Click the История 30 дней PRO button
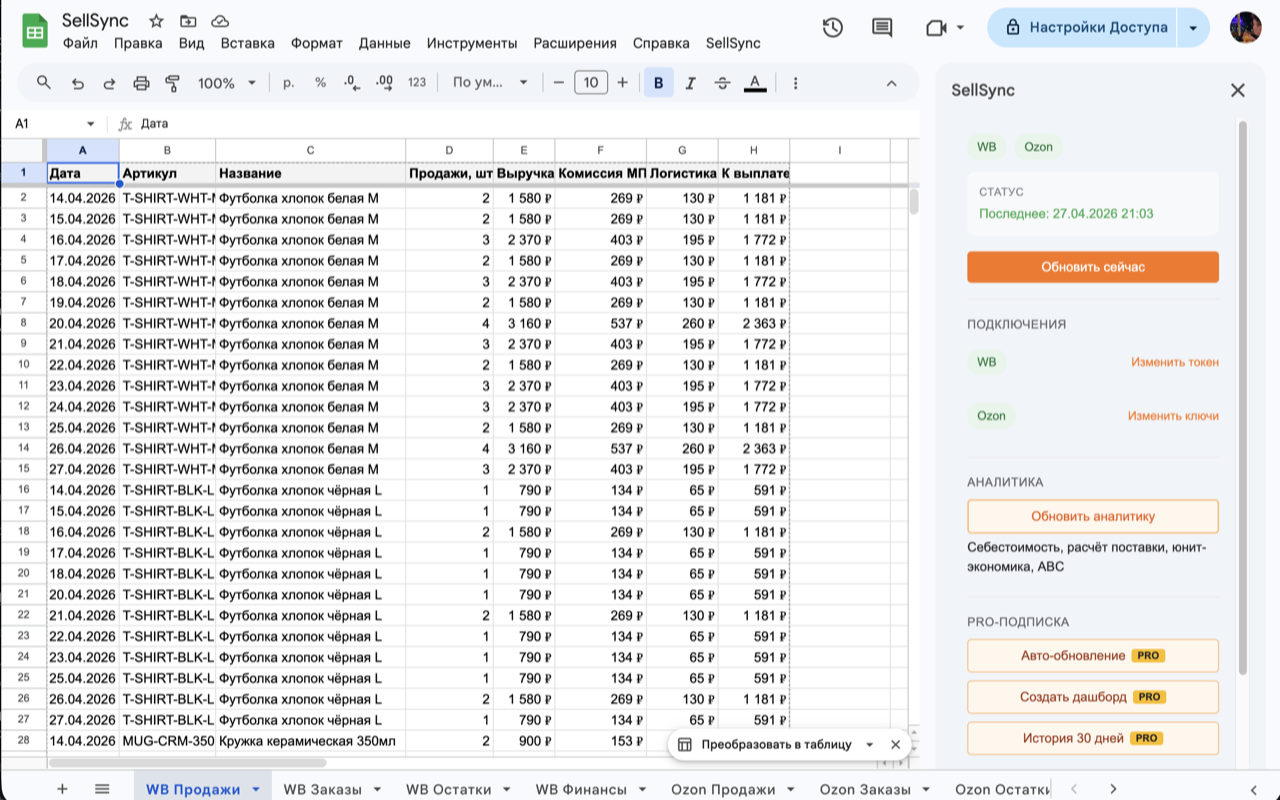Screen dimensions: 1280x800 click(1093, 738)
